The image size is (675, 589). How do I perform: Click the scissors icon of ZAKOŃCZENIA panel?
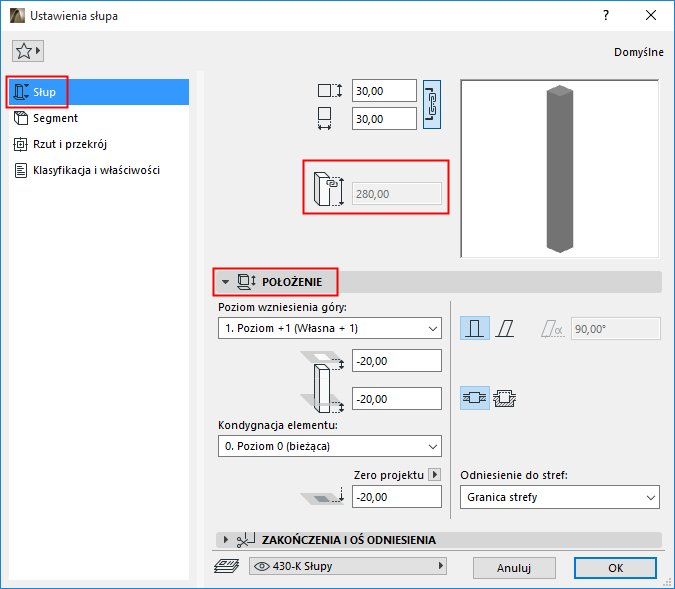point(246,539)
